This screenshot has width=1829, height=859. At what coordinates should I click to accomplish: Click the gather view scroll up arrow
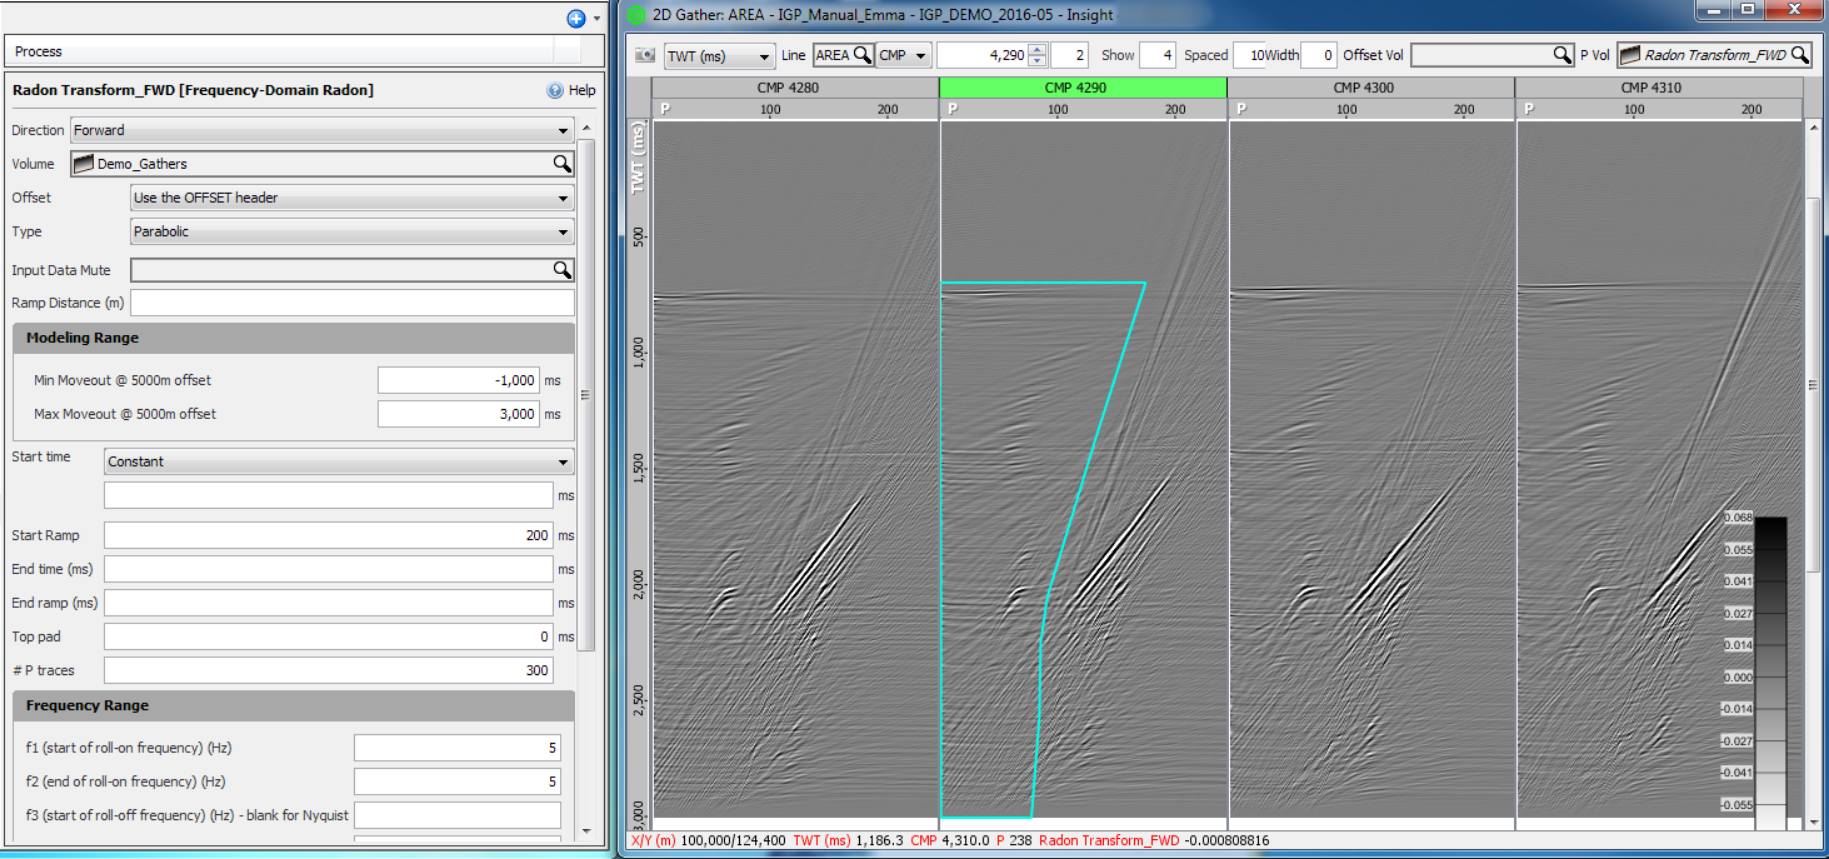click(x=1813, y=129)
